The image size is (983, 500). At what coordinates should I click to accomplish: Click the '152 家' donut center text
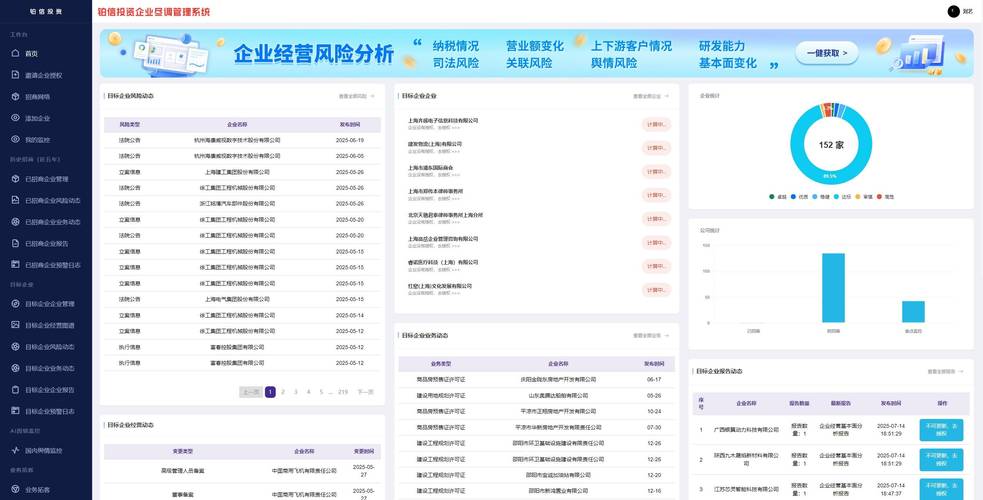tap(831, 145)
